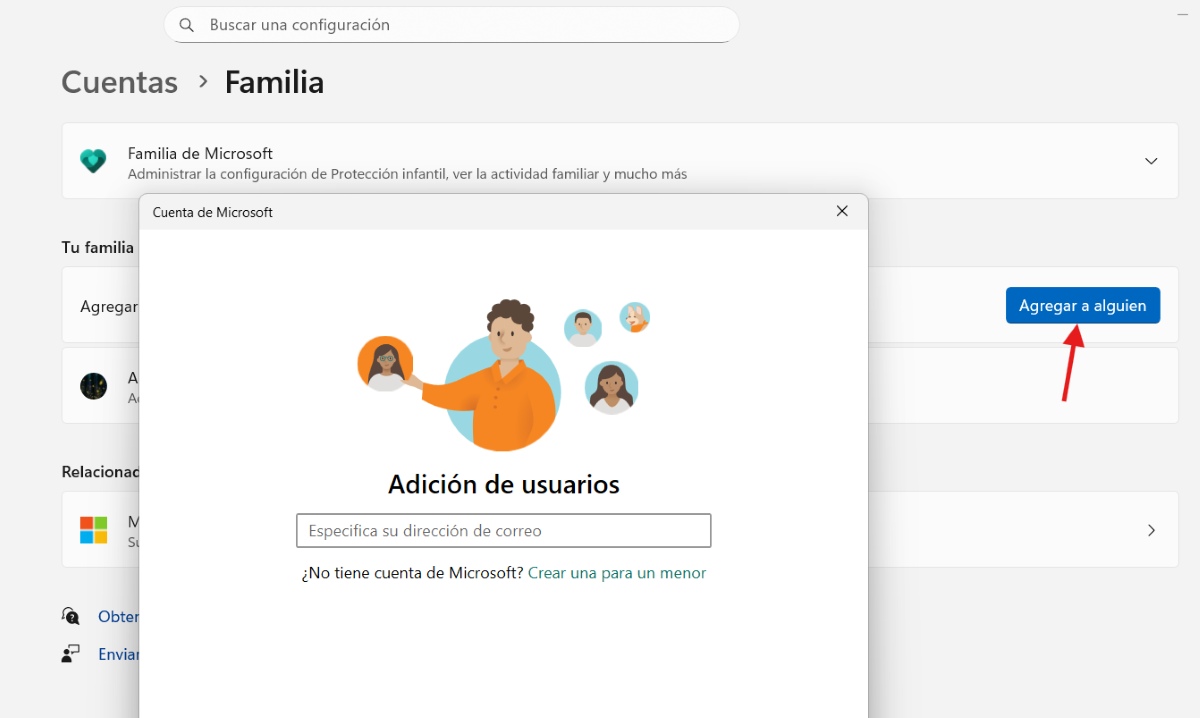Select the Familia breadcrumb title

tap(274, 82)
